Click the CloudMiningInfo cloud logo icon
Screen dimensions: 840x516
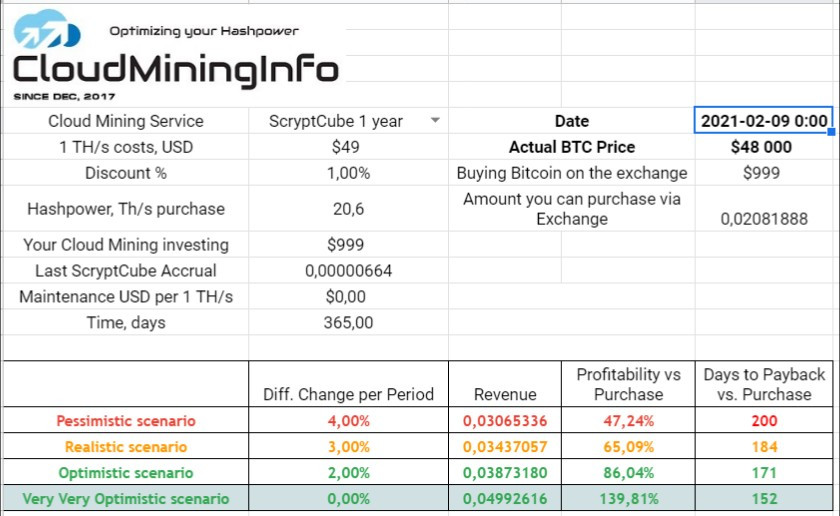coord(47,29)
